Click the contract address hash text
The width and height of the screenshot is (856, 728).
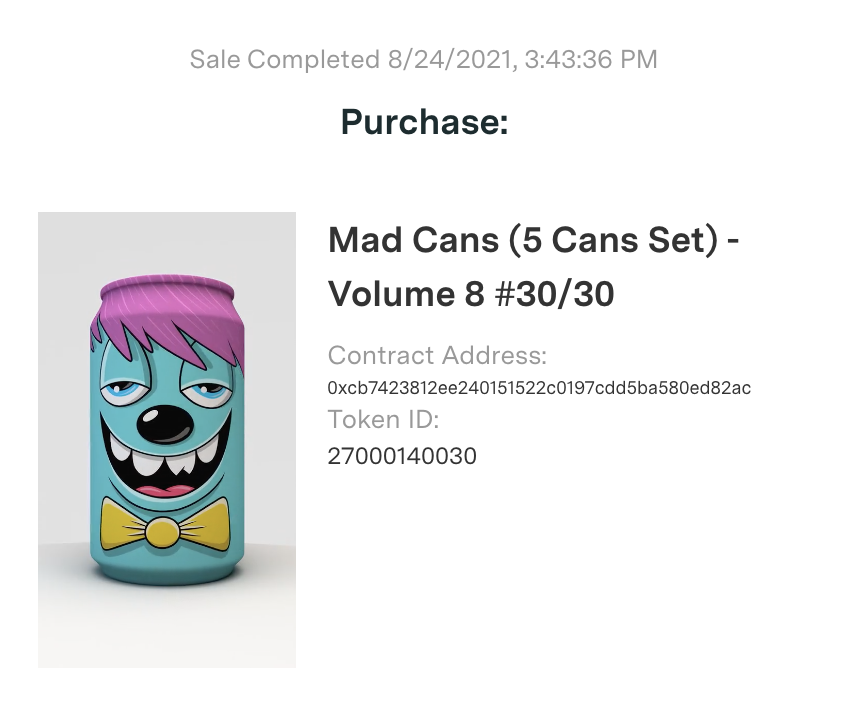point(539,387)
